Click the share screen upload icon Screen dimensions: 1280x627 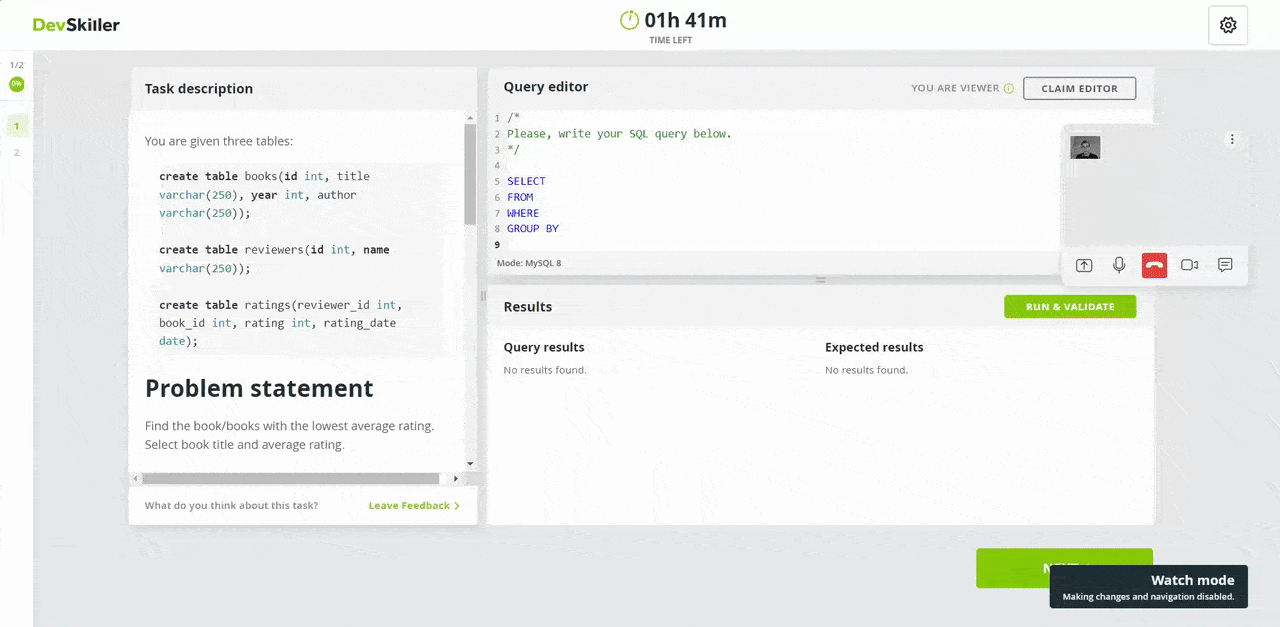pos(1084,265)
